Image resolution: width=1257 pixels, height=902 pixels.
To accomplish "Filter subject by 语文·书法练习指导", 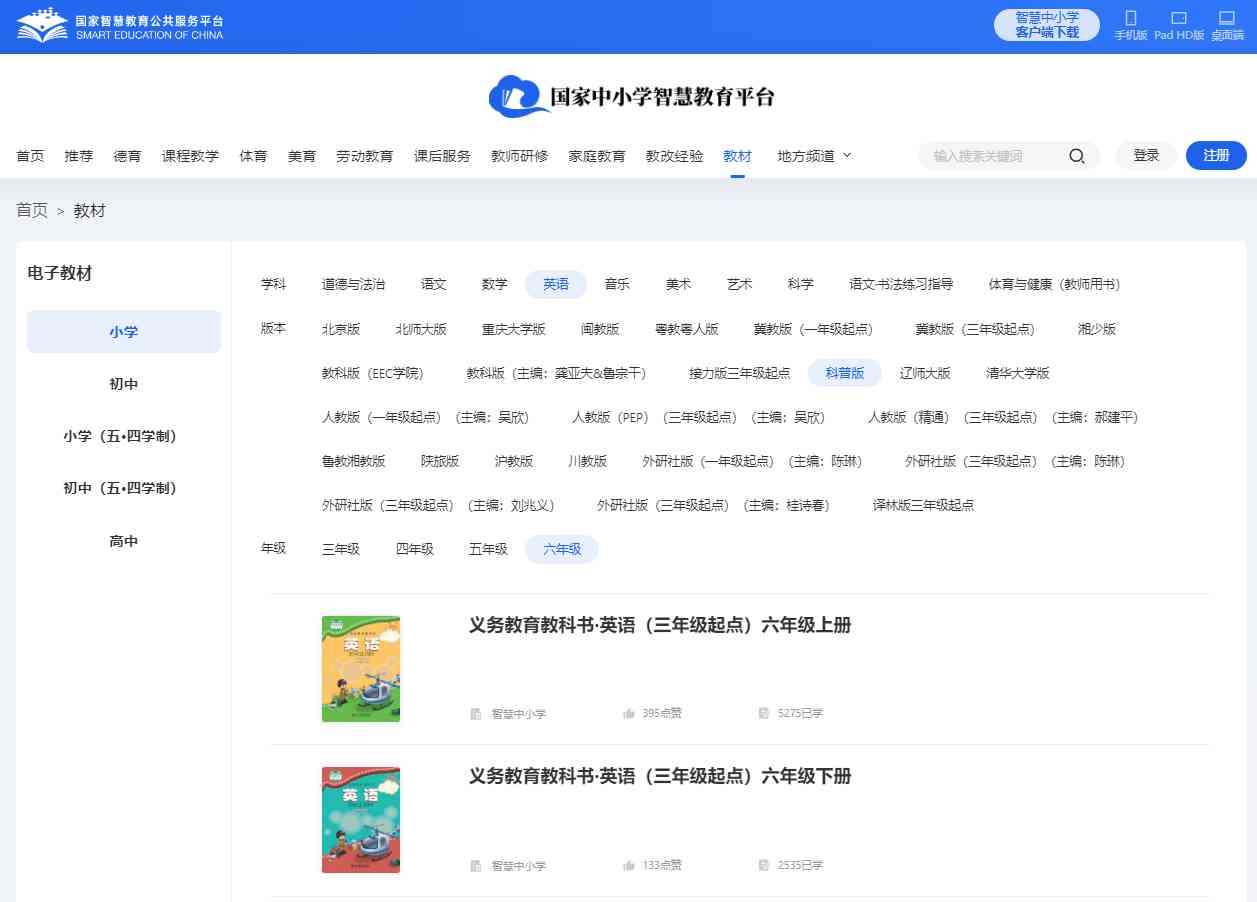I will tap(901, 284).
